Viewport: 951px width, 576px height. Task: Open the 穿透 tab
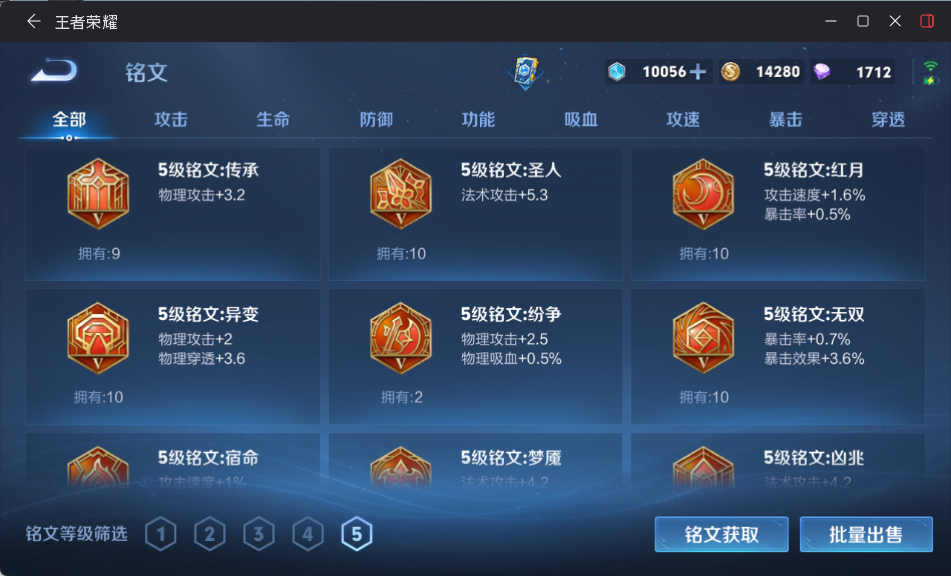tap(888, 119)
